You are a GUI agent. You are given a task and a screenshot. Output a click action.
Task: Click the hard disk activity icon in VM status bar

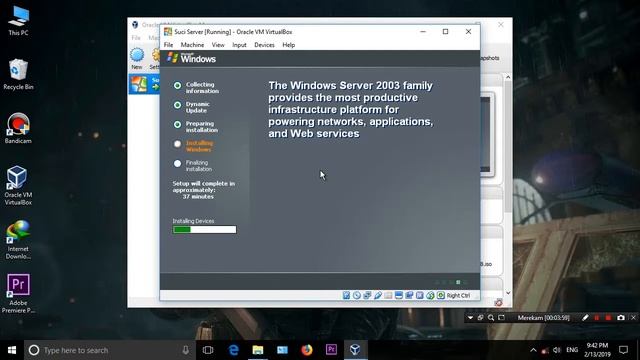pos(346,295)
